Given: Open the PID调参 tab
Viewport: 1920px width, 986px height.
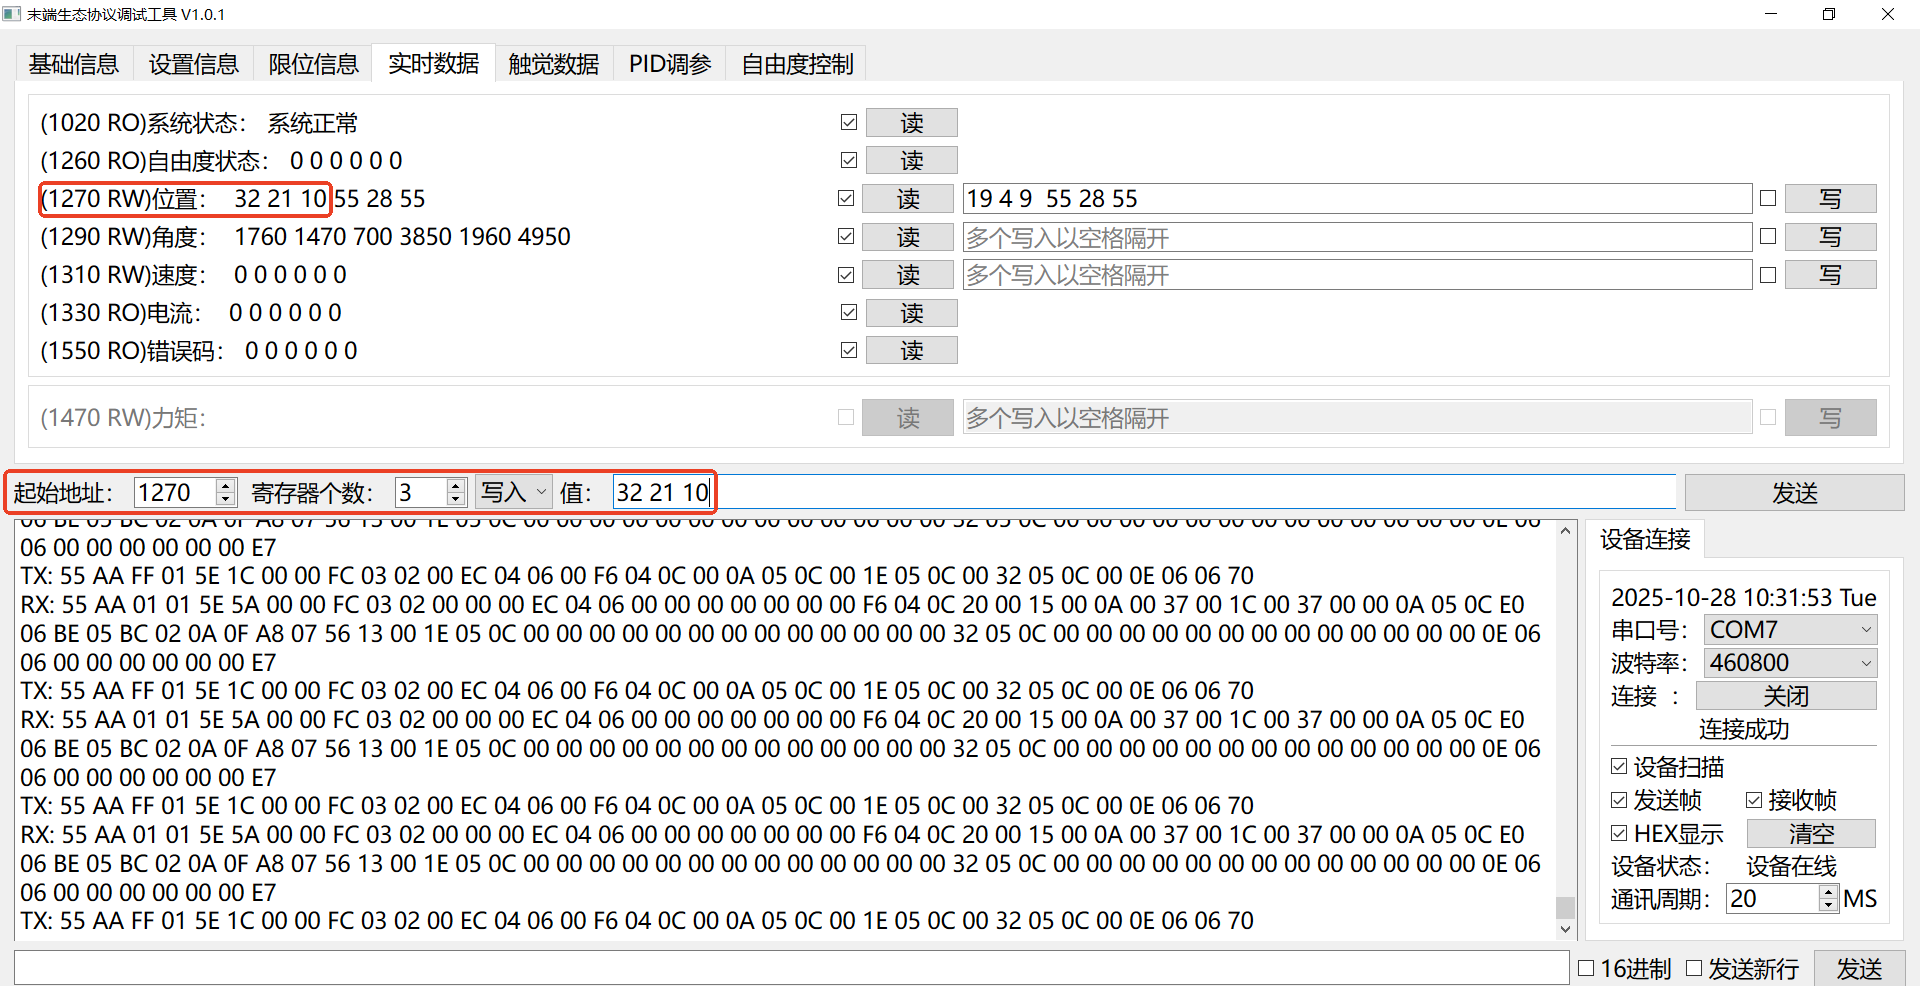Looking at the screenshot, I should (669, 63).
